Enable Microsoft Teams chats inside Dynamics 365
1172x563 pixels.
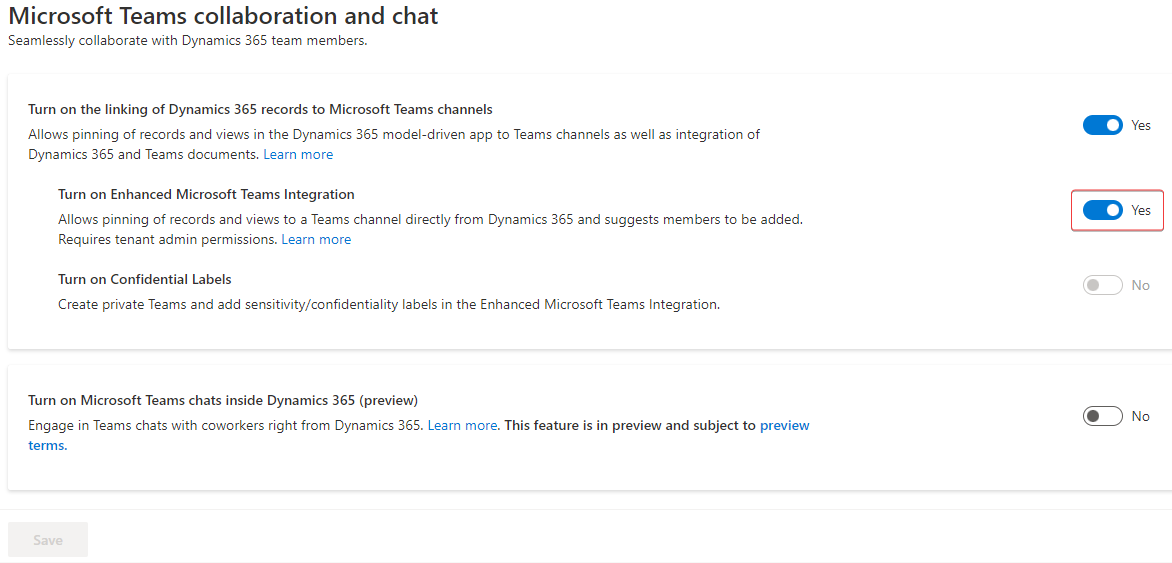click(1102, 416)
